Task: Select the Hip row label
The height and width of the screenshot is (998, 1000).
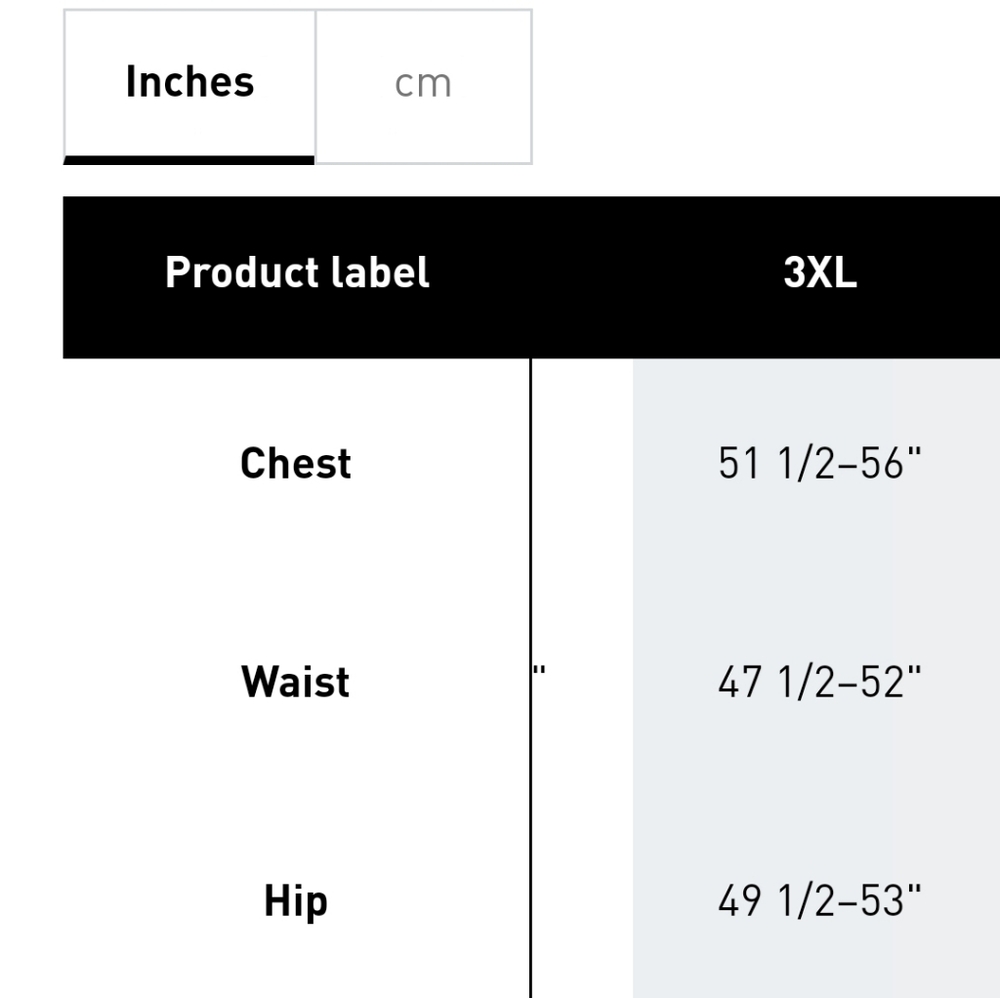Action: click(x=295, y=901)
